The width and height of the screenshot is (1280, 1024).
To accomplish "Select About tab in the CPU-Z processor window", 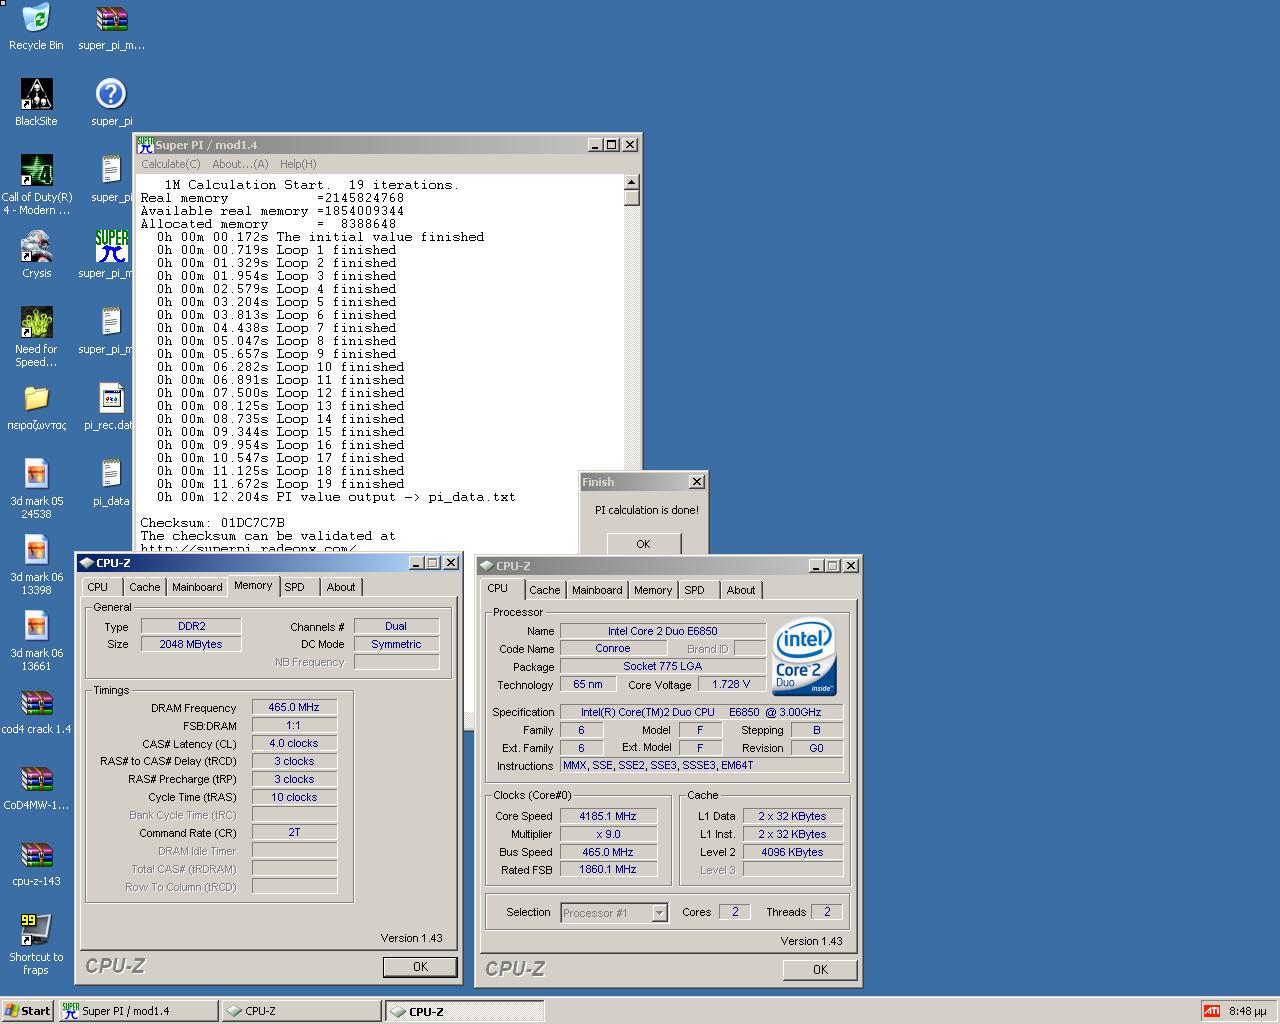I will pyautogui.click(x=741, y=590).
